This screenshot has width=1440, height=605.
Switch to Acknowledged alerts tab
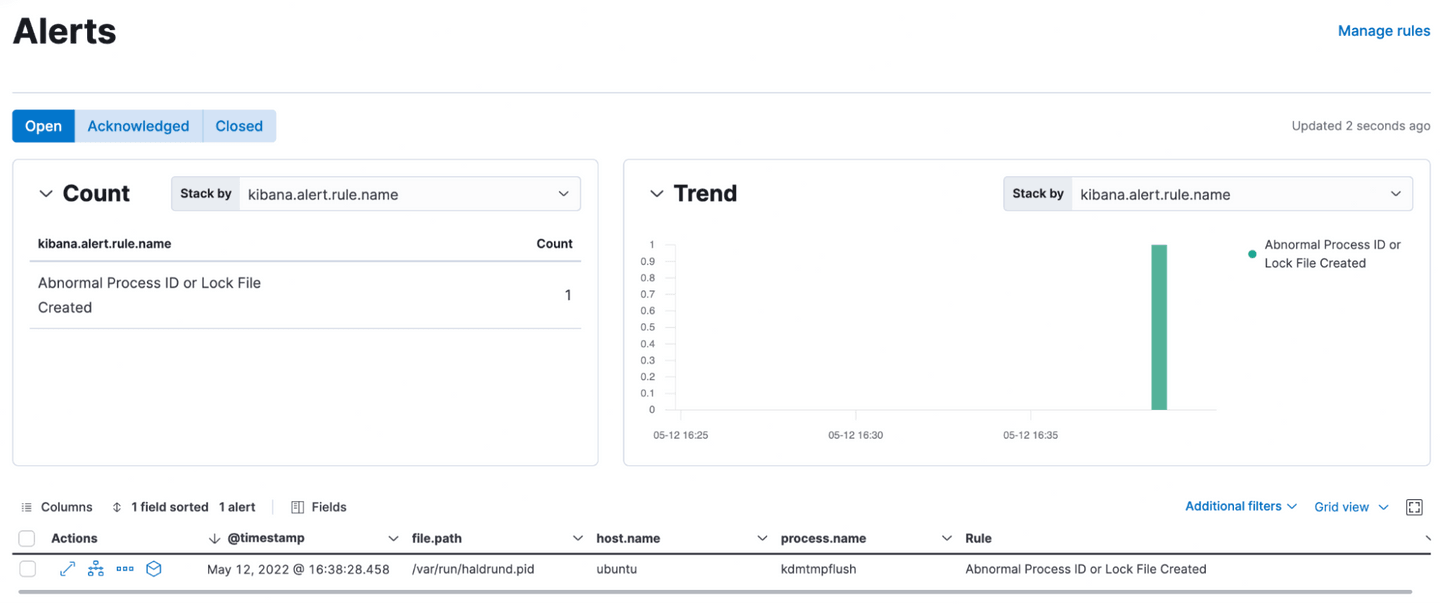(138, 126)
